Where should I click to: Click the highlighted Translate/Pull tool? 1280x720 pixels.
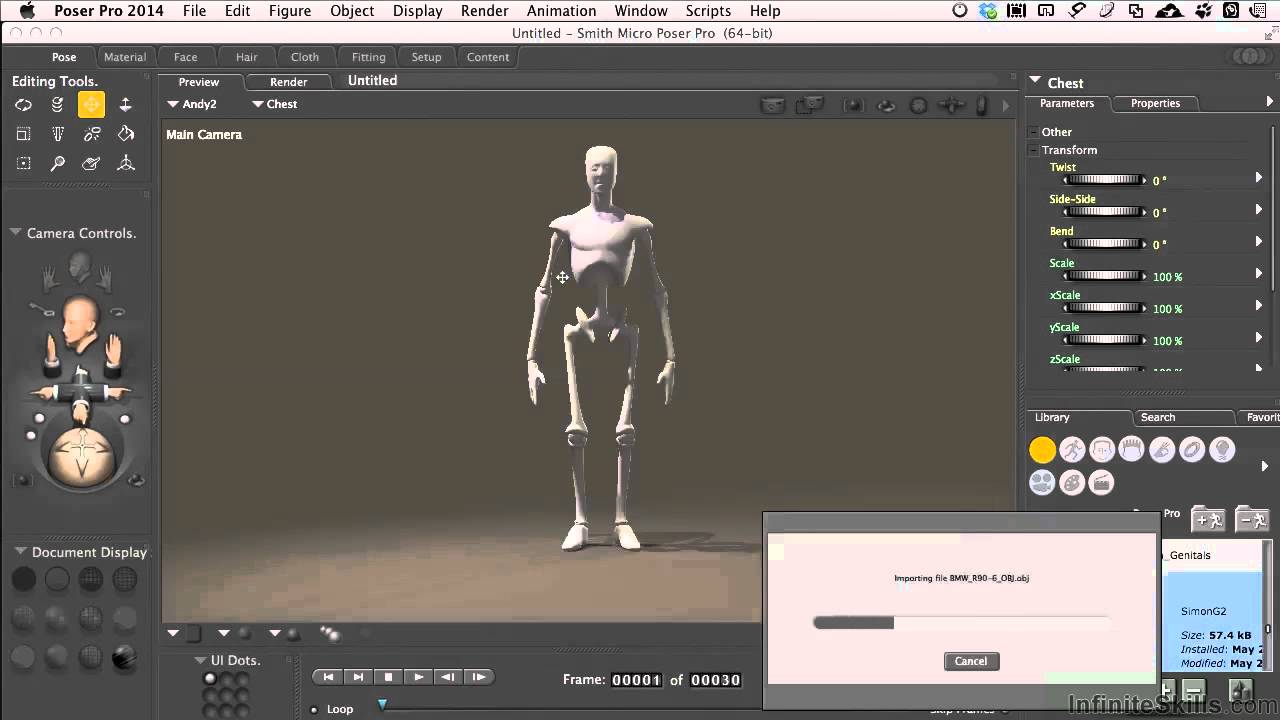(91, 105)
